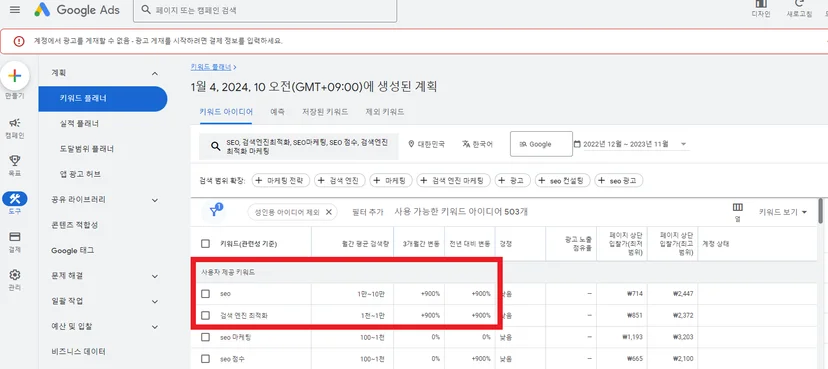Add 광고 chip to scope
Image resolution: width=828 pixels, height=369 pixels.
(x=513, y=180)
